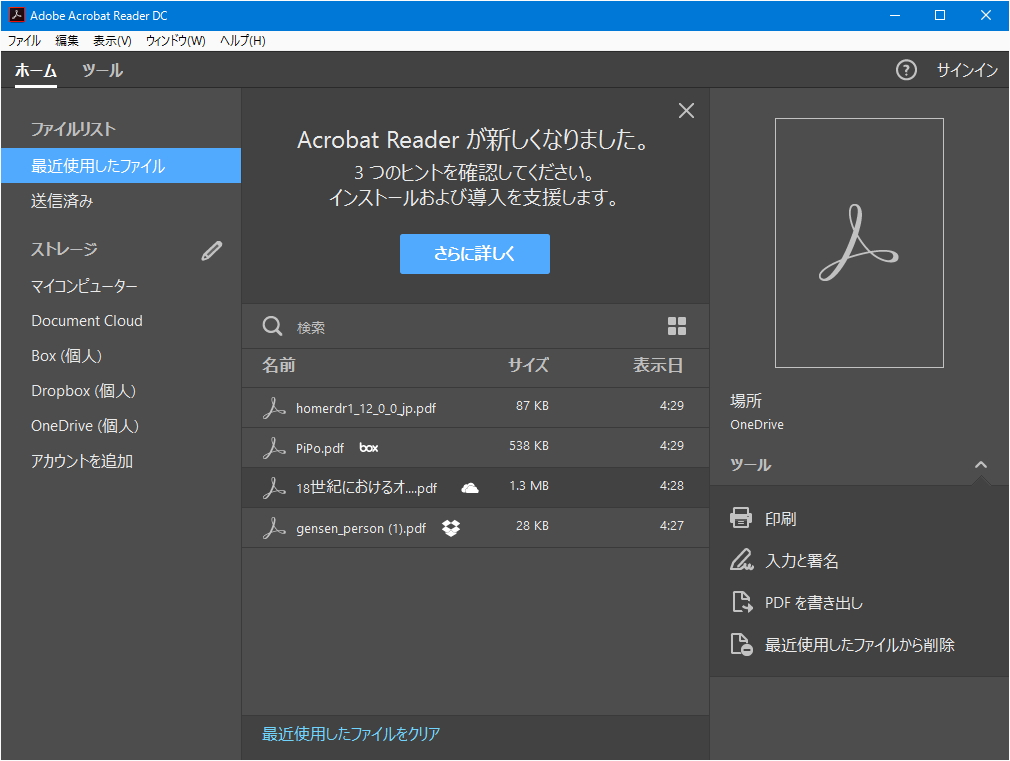Click the PDF を書き出し export icon

(x=740, y=602)
